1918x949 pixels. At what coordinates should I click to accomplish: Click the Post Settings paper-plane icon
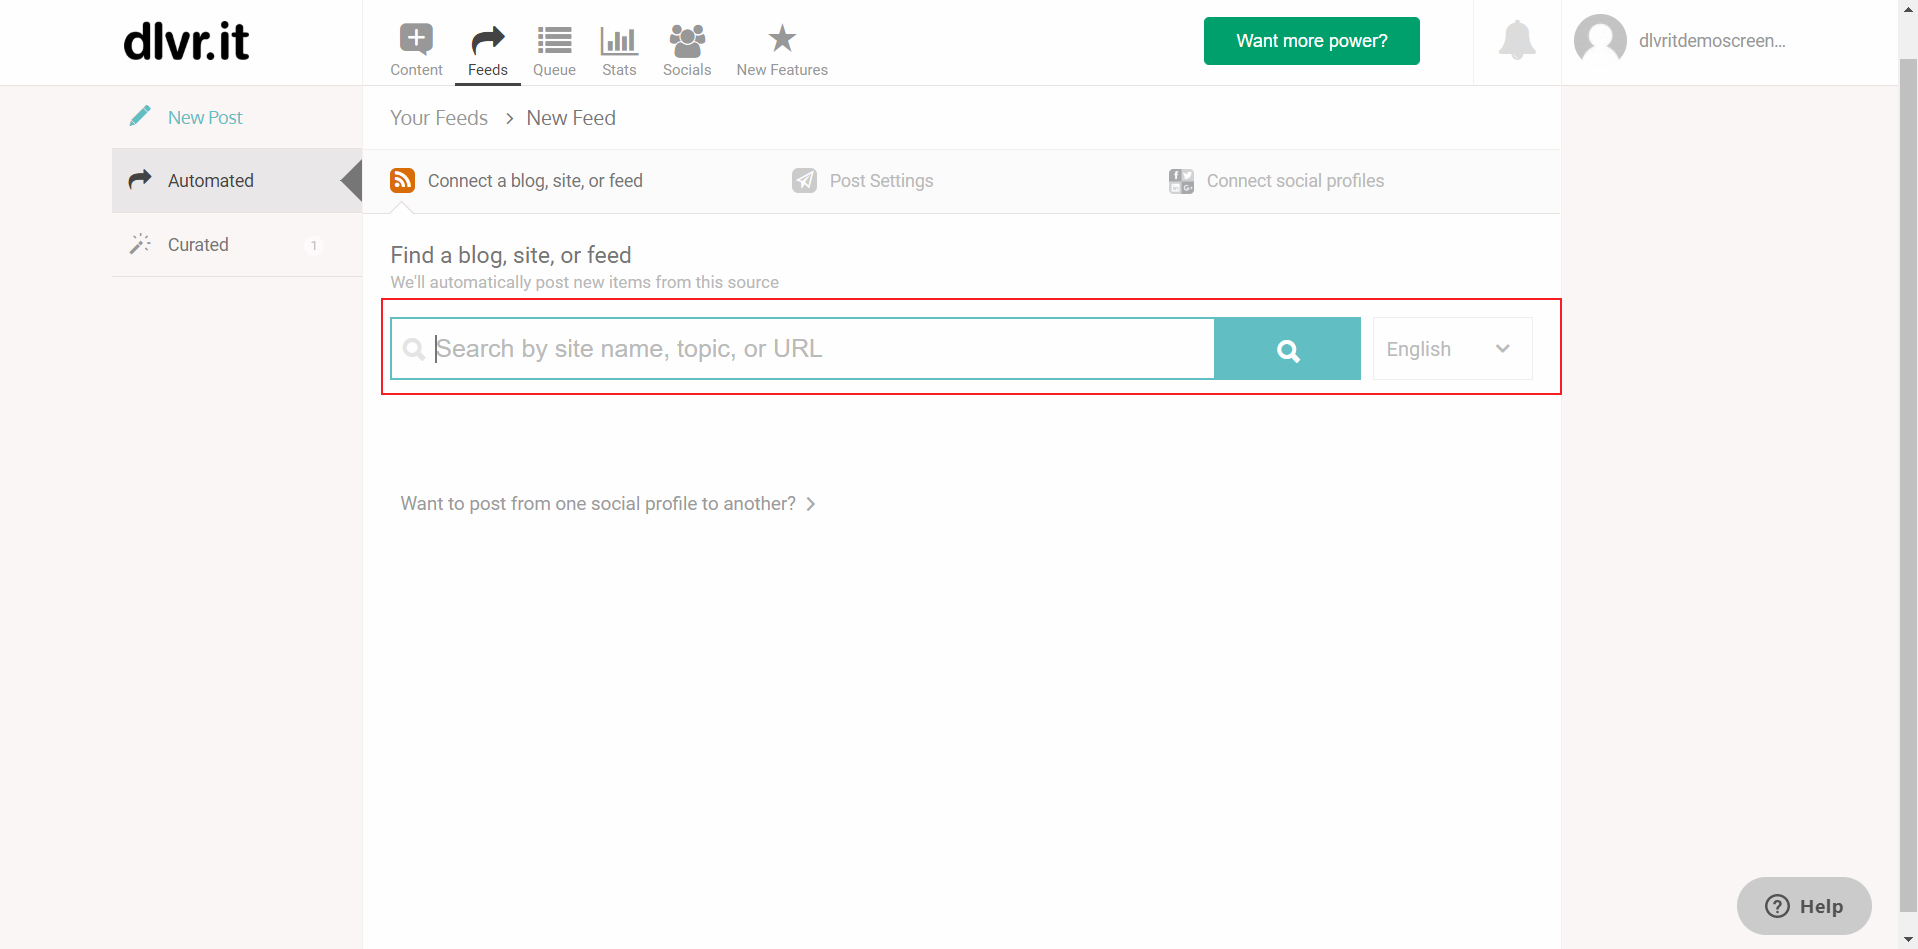[804, 180]
